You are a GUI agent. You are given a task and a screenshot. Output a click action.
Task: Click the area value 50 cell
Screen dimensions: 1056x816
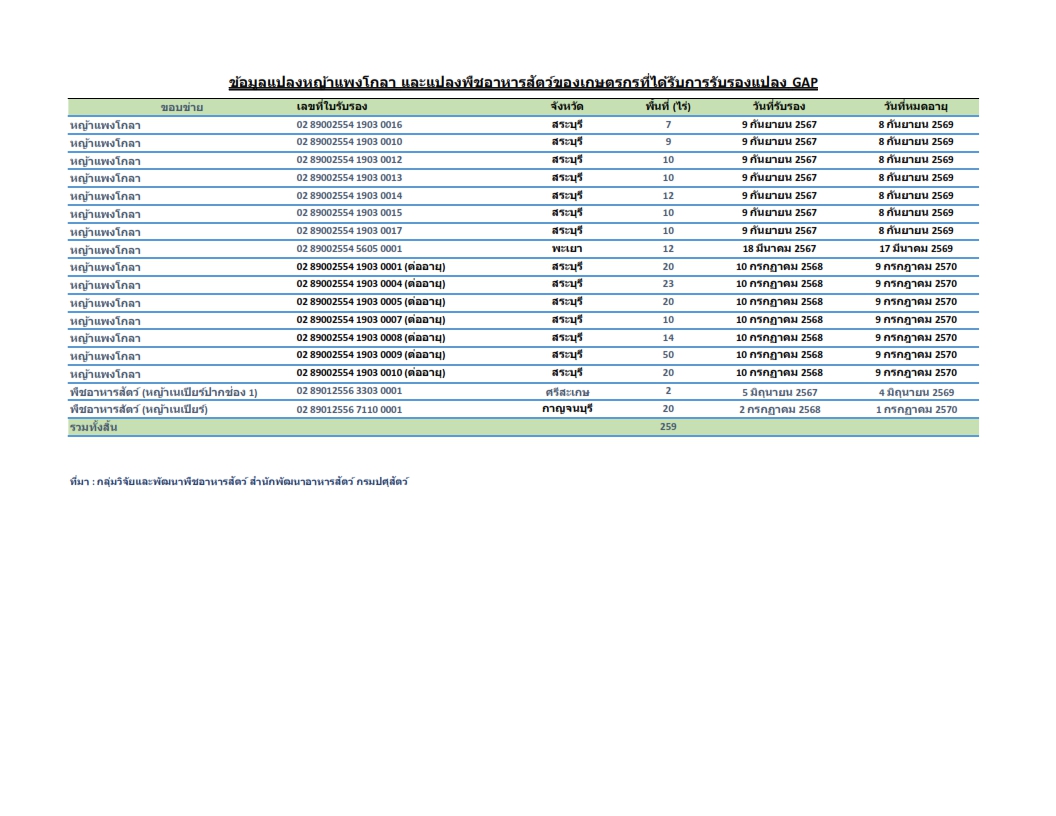tap(668, 355)
